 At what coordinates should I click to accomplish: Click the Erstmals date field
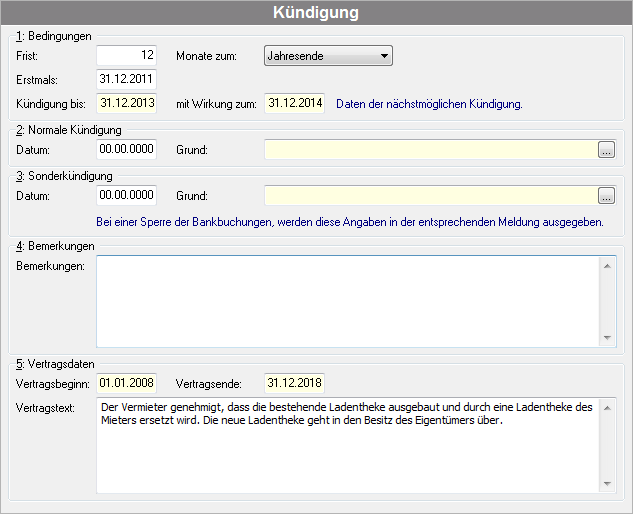[126, 79]
